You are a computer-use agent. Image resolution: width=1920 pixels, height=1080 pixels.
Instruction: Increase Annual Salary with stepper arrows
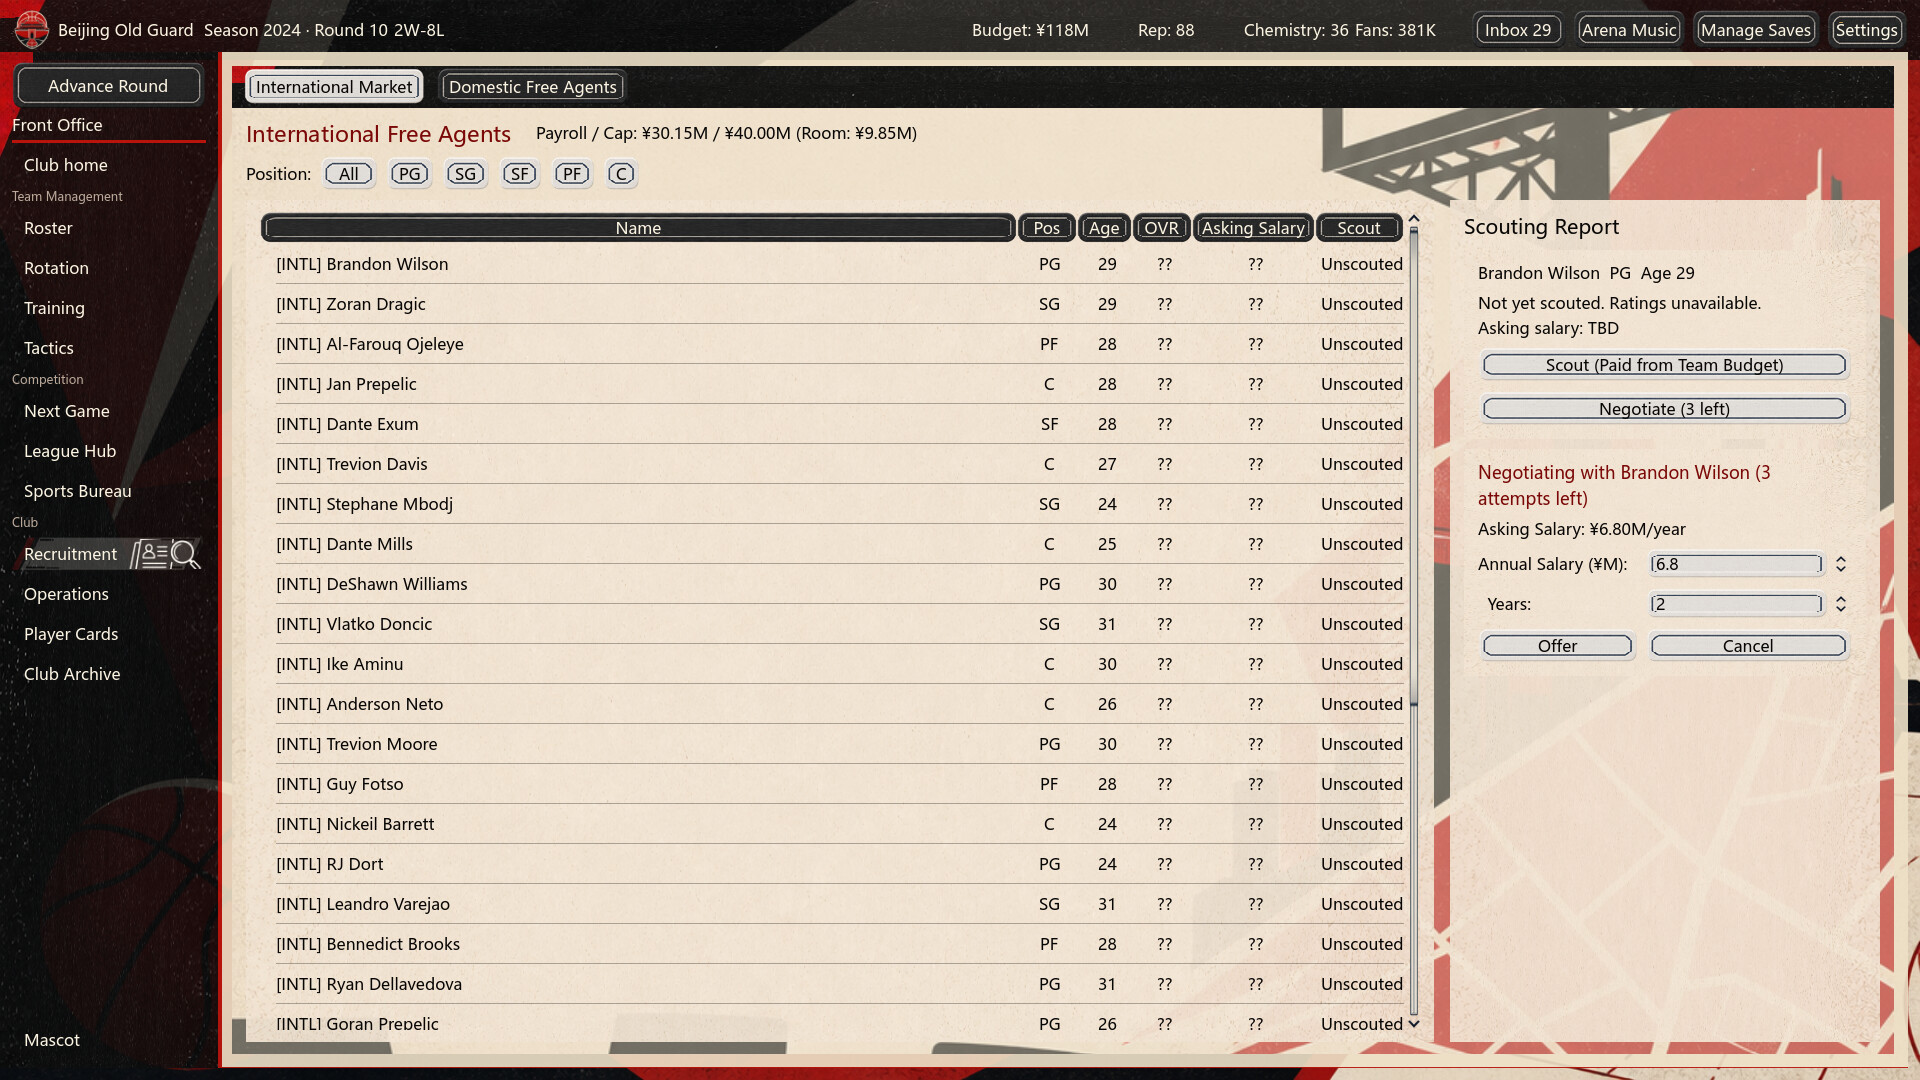click(1840, 558)
